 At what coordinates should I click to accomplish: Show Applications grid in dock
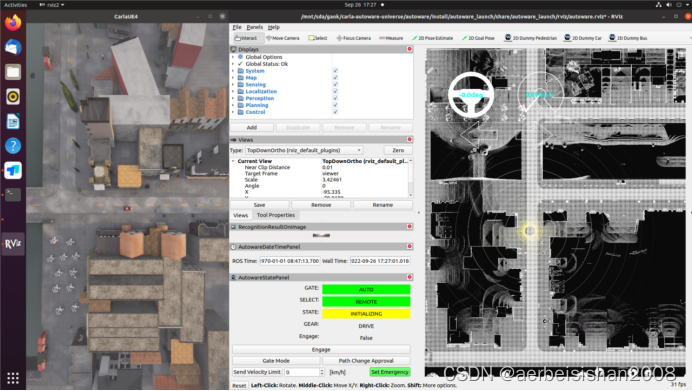click(13, 378)
